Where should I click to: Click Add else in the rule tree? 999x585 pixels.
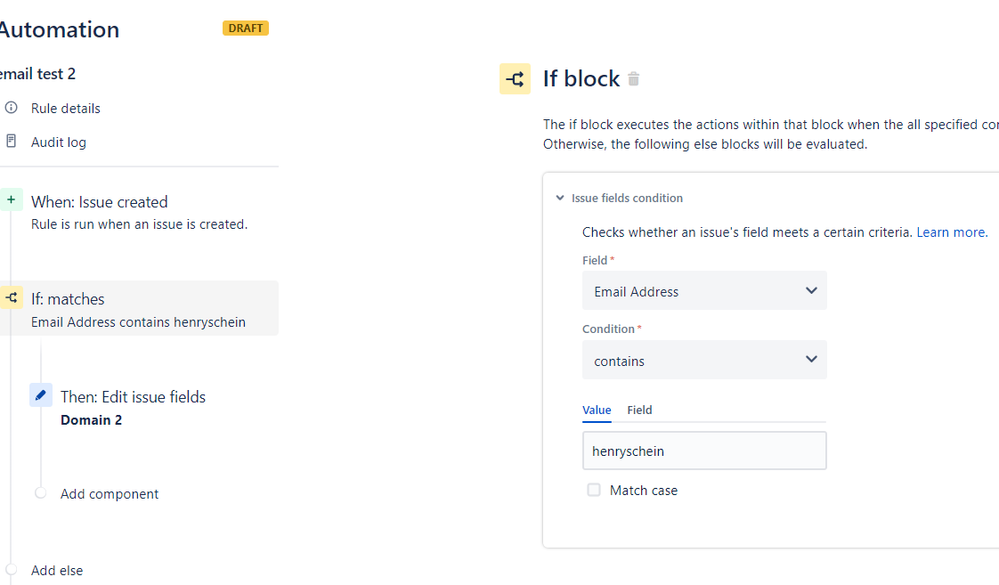pyautogui.click(x=57, y=570)
